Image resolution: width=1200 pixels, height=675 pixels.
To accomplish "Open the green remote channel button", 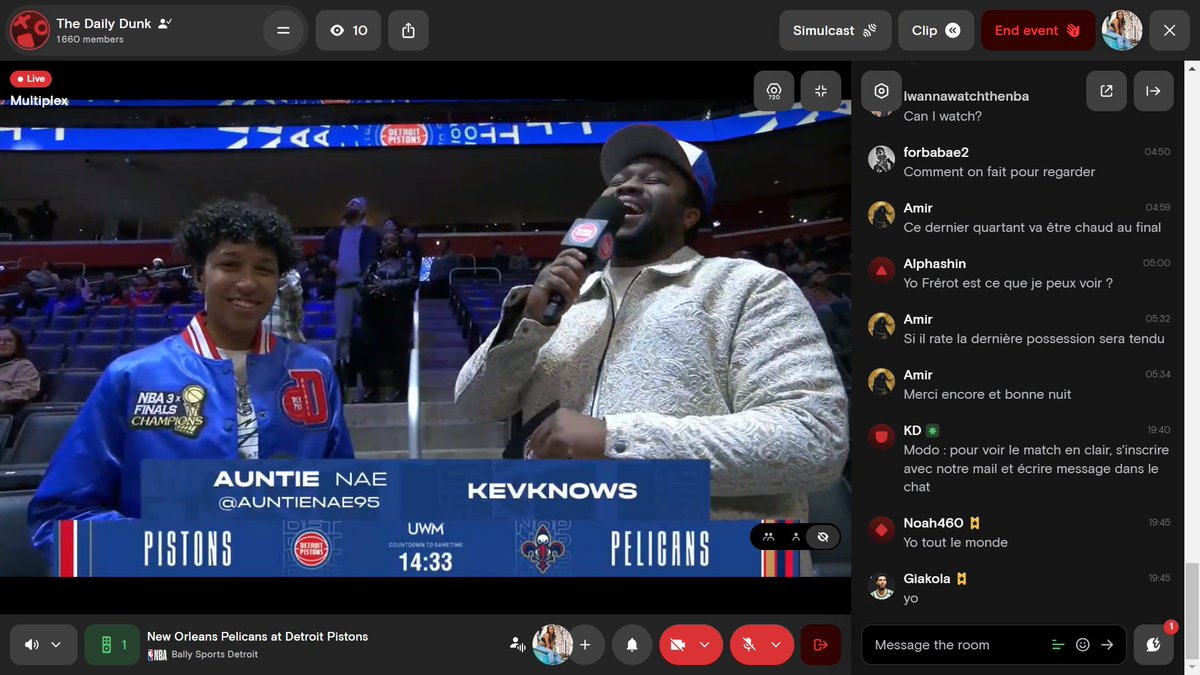I will tap(112, 645).
